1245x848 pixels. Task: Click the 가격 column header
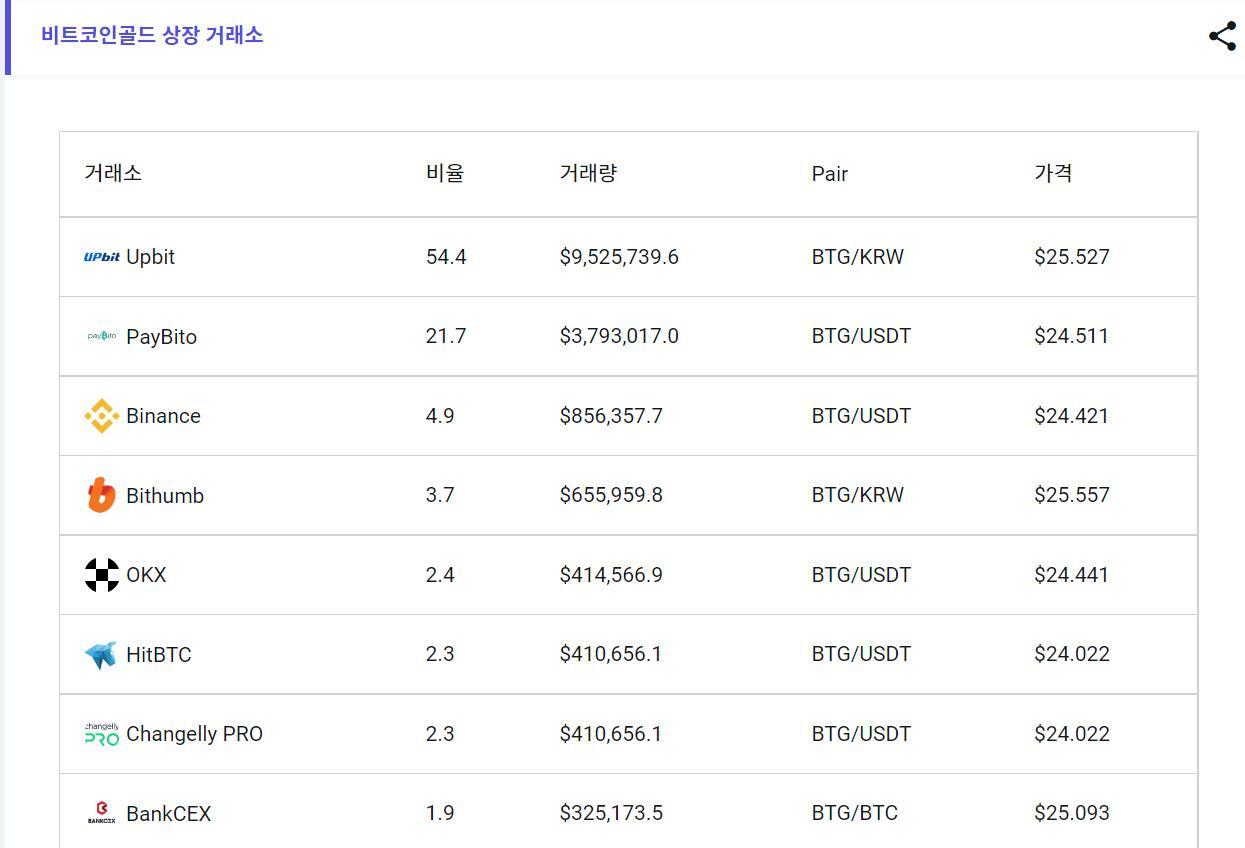pos(1053,173)
